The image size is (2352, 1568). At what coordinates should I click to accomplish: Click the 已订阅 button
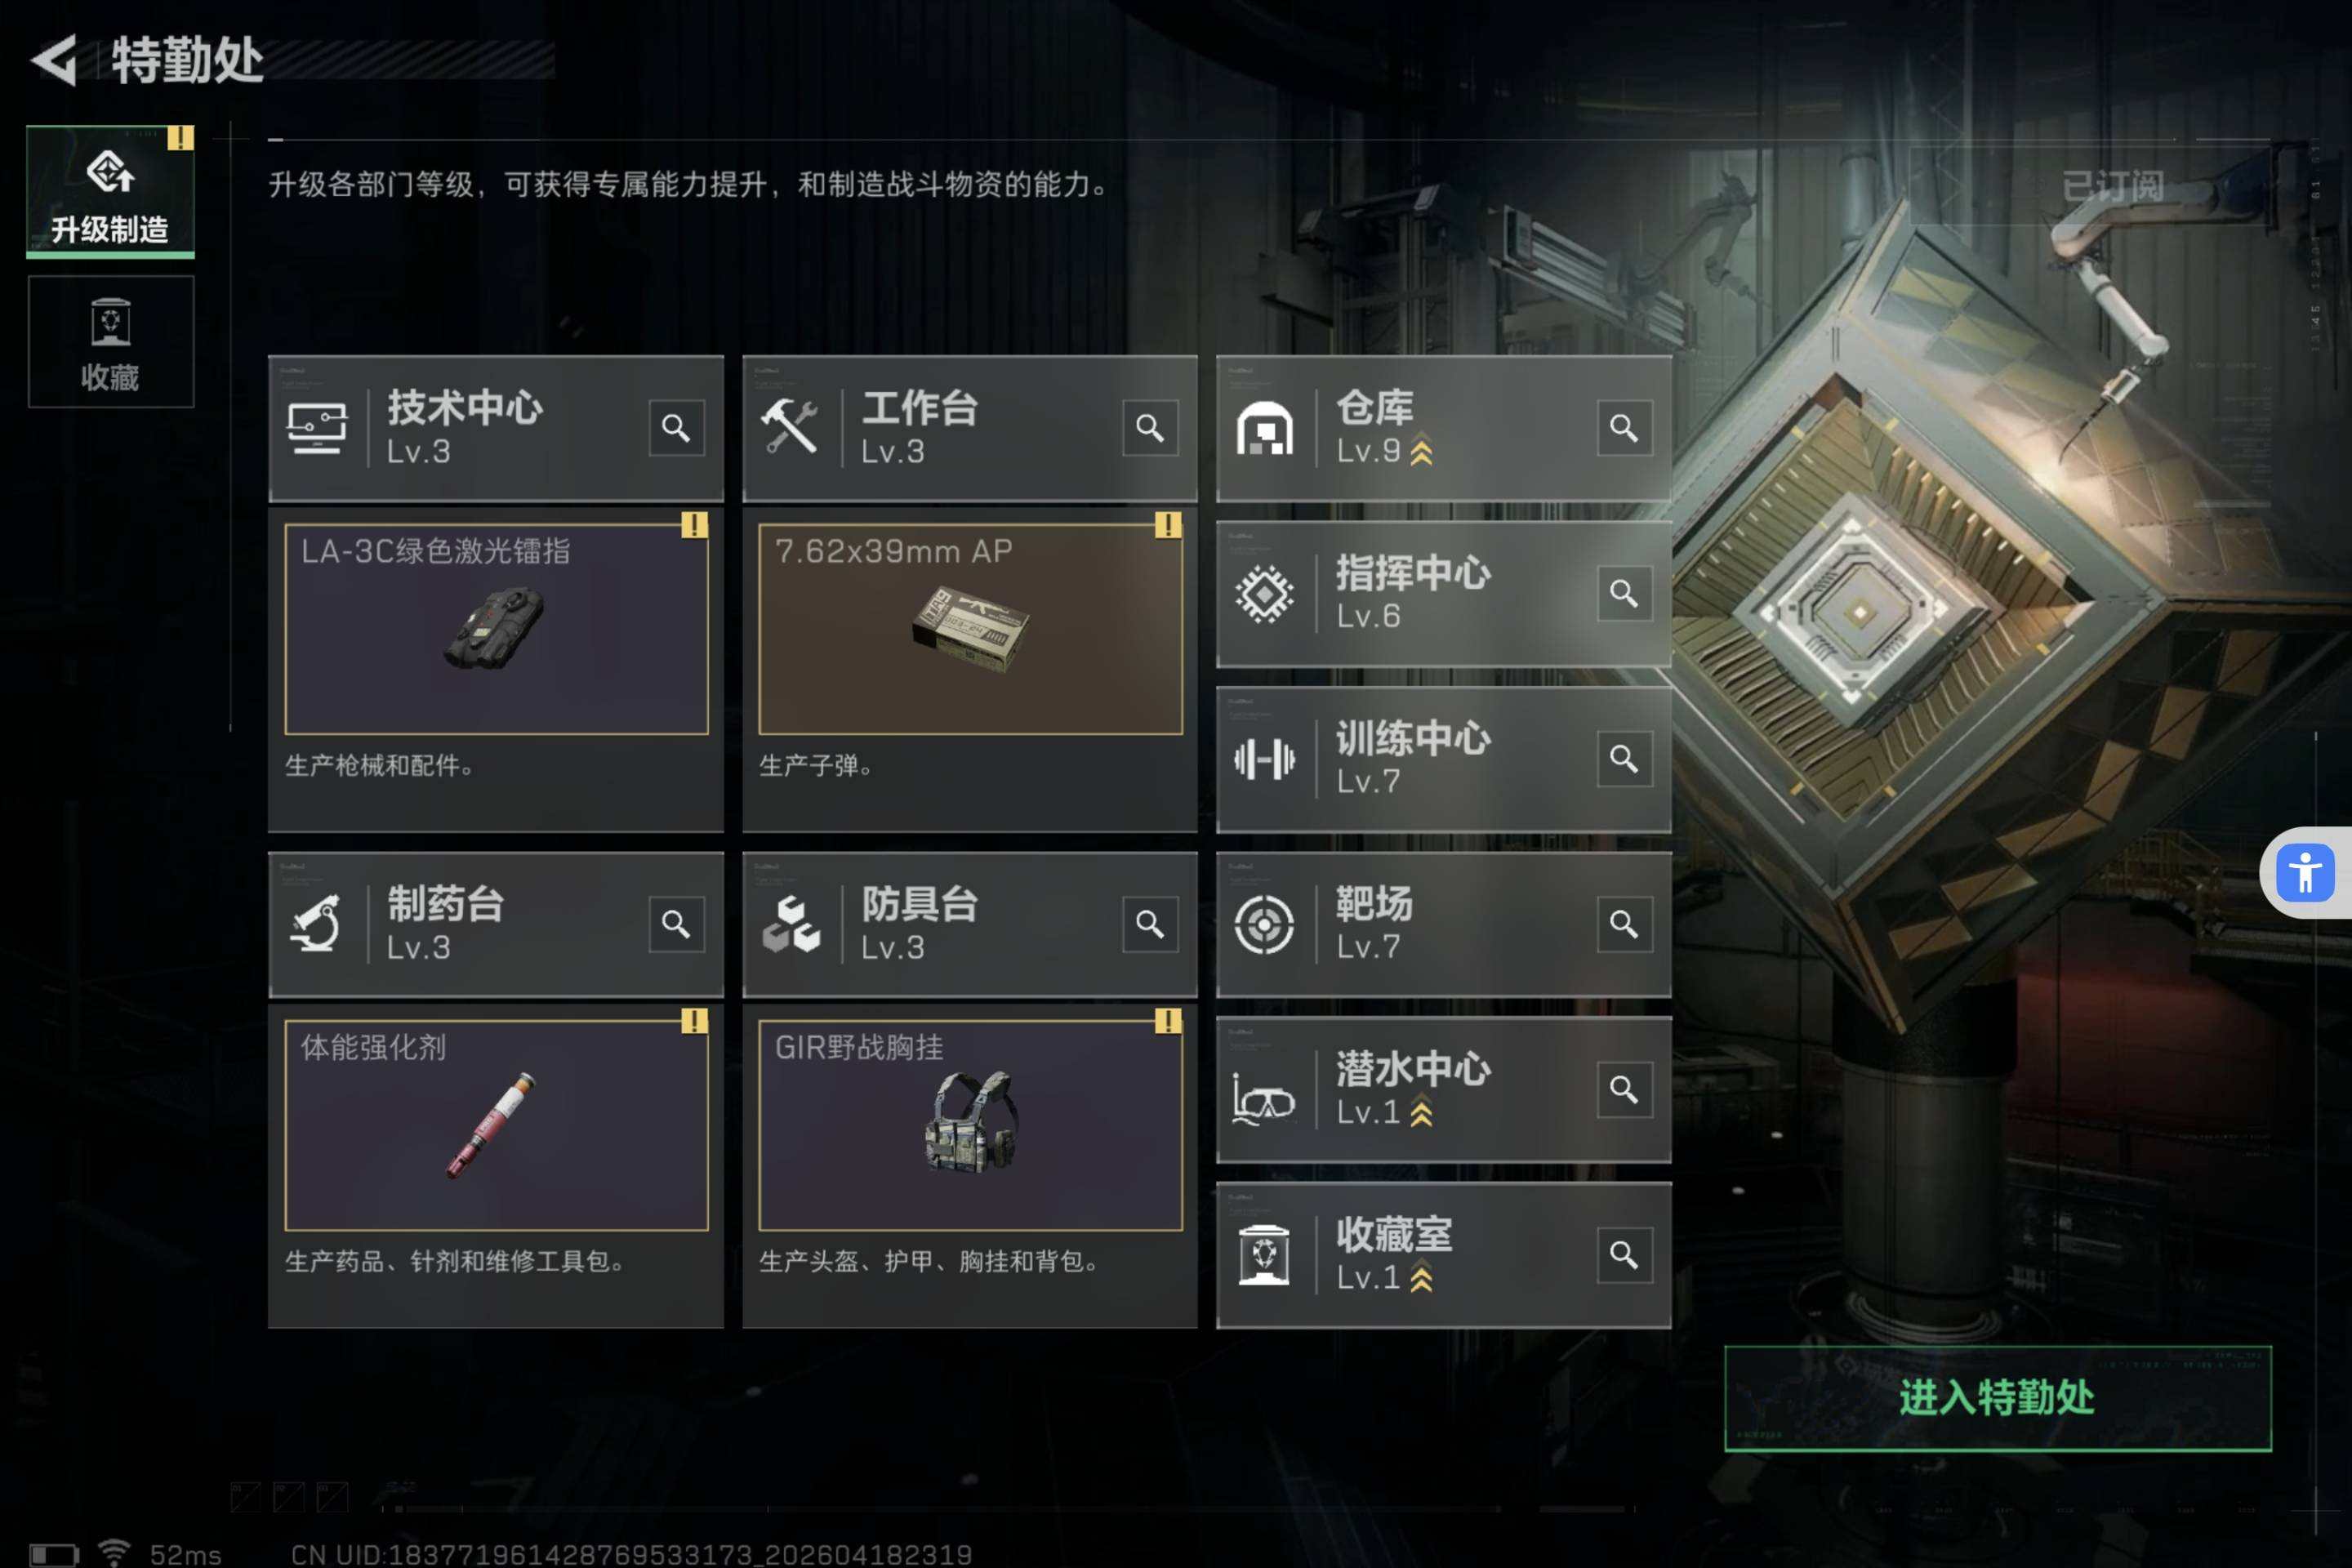point(2111,185)
